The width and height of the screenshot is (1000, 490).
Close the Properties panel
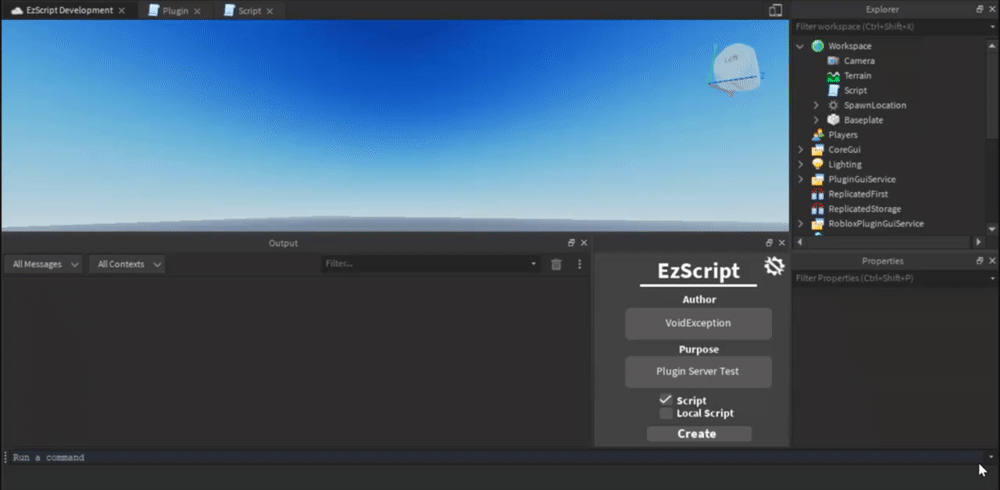pyautogui.click(x=992, y=261)
